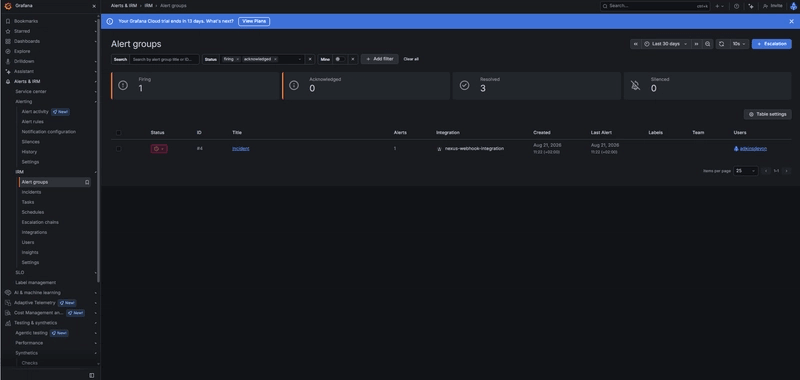Screen dimensions: 800x380
Task: Click bookmark icon beside Alert groups
Action: pyautogui.click(x=87, y=182)
